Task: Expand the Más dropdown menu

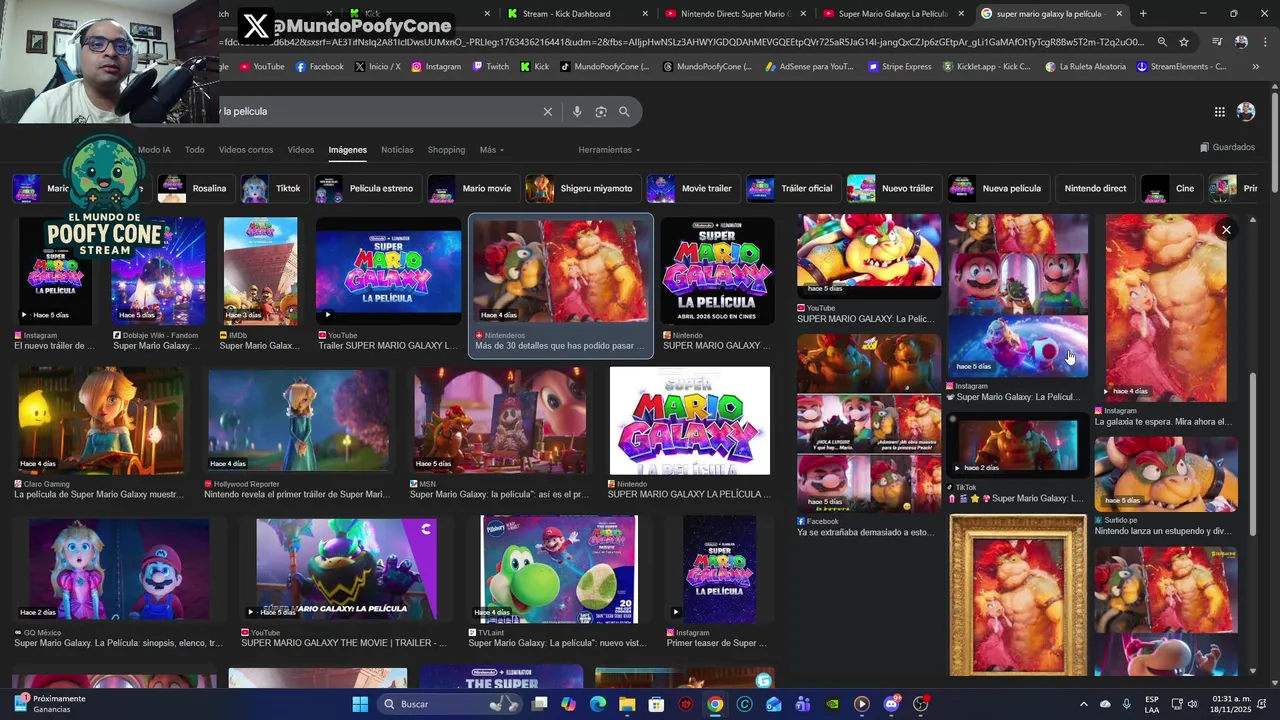Action: (x=491, y=150)
